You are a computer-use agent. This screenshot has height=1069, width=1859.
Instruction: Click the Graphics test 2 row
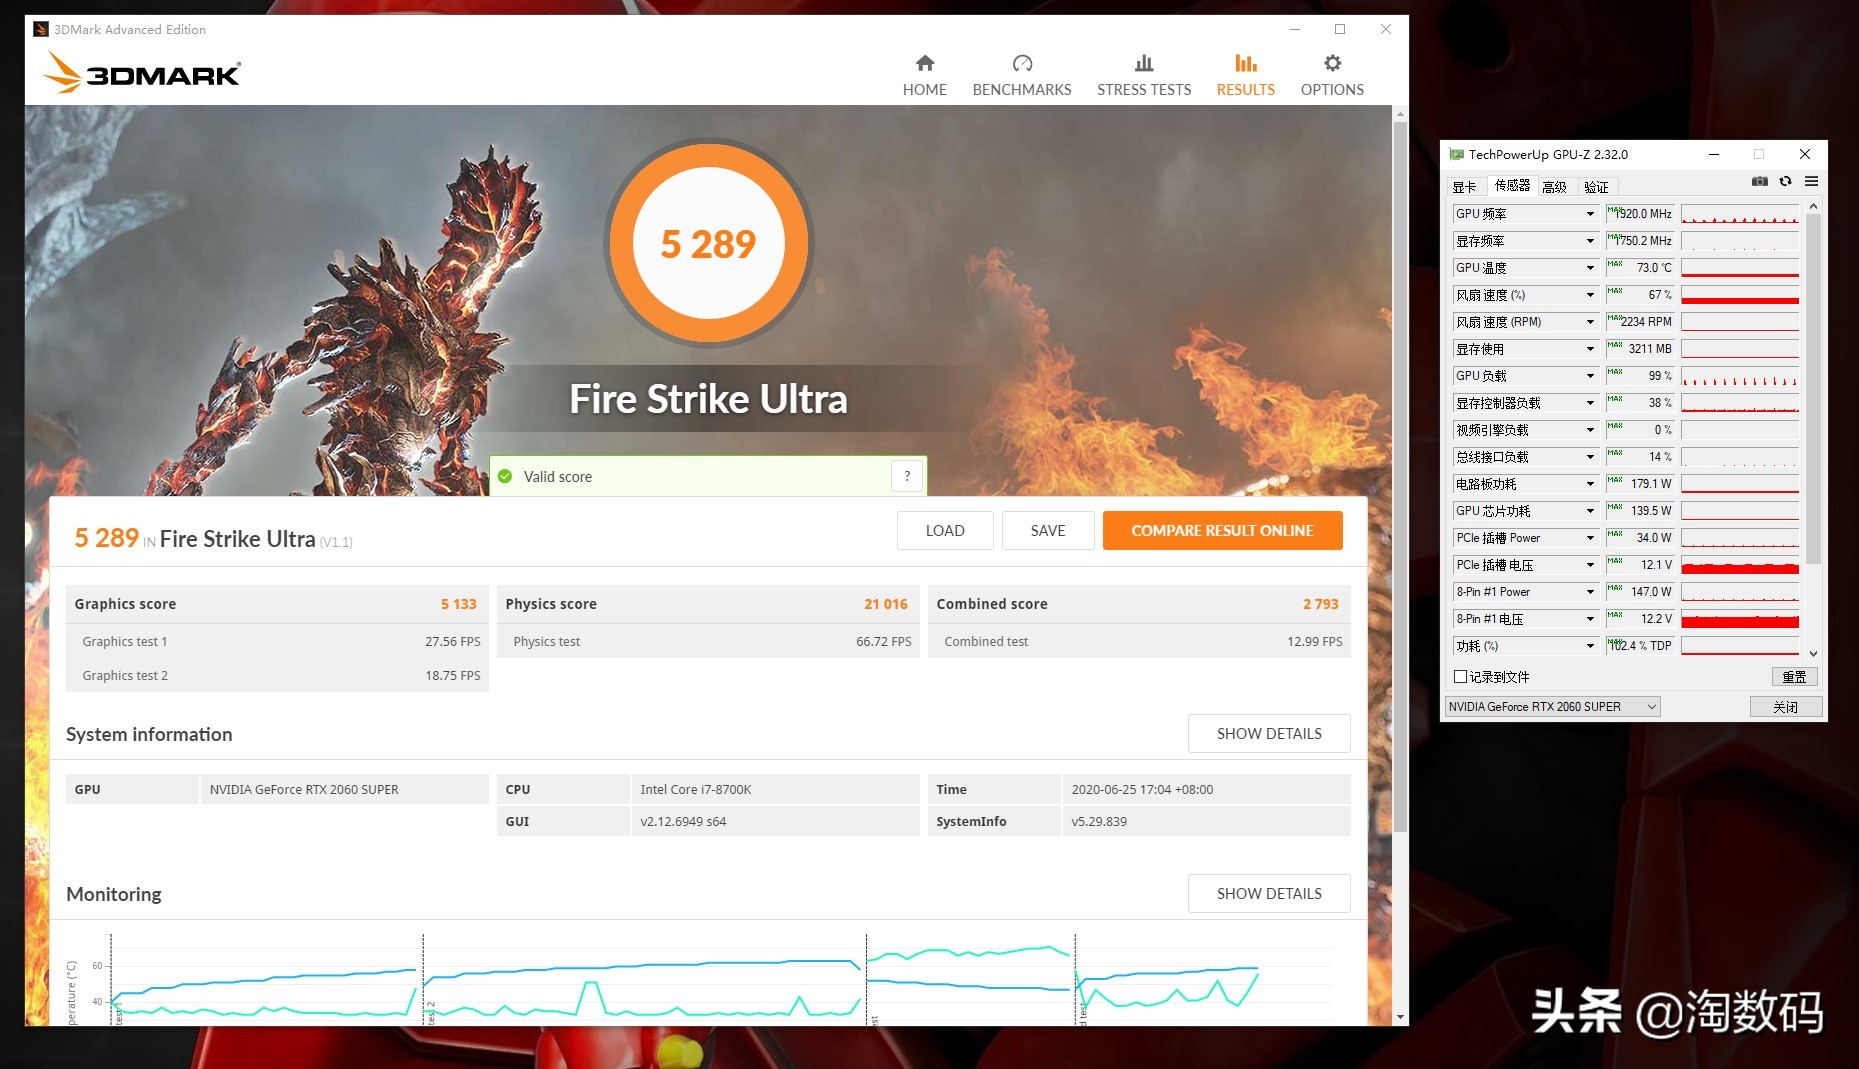tap(277, 676)
